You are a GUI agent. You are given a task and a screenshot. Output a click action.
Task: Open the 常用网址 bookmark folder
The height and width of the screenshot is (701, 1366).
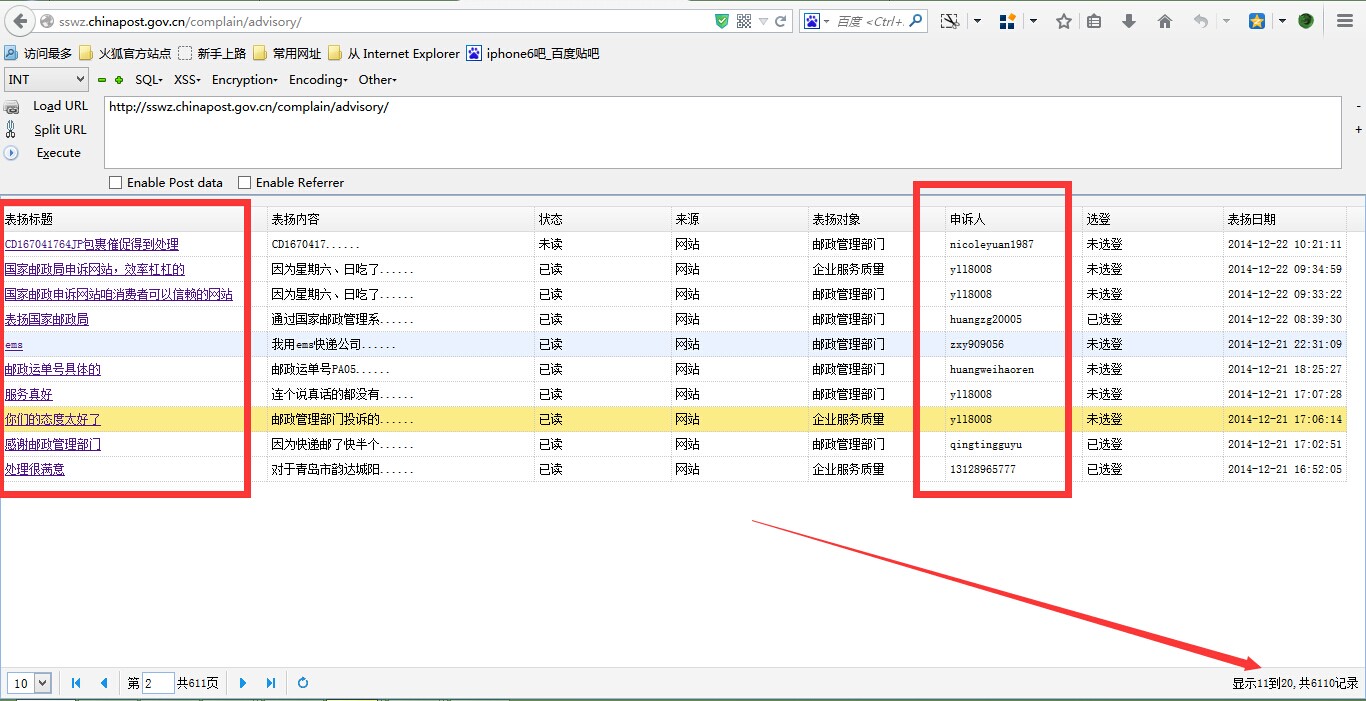point(287,54)
